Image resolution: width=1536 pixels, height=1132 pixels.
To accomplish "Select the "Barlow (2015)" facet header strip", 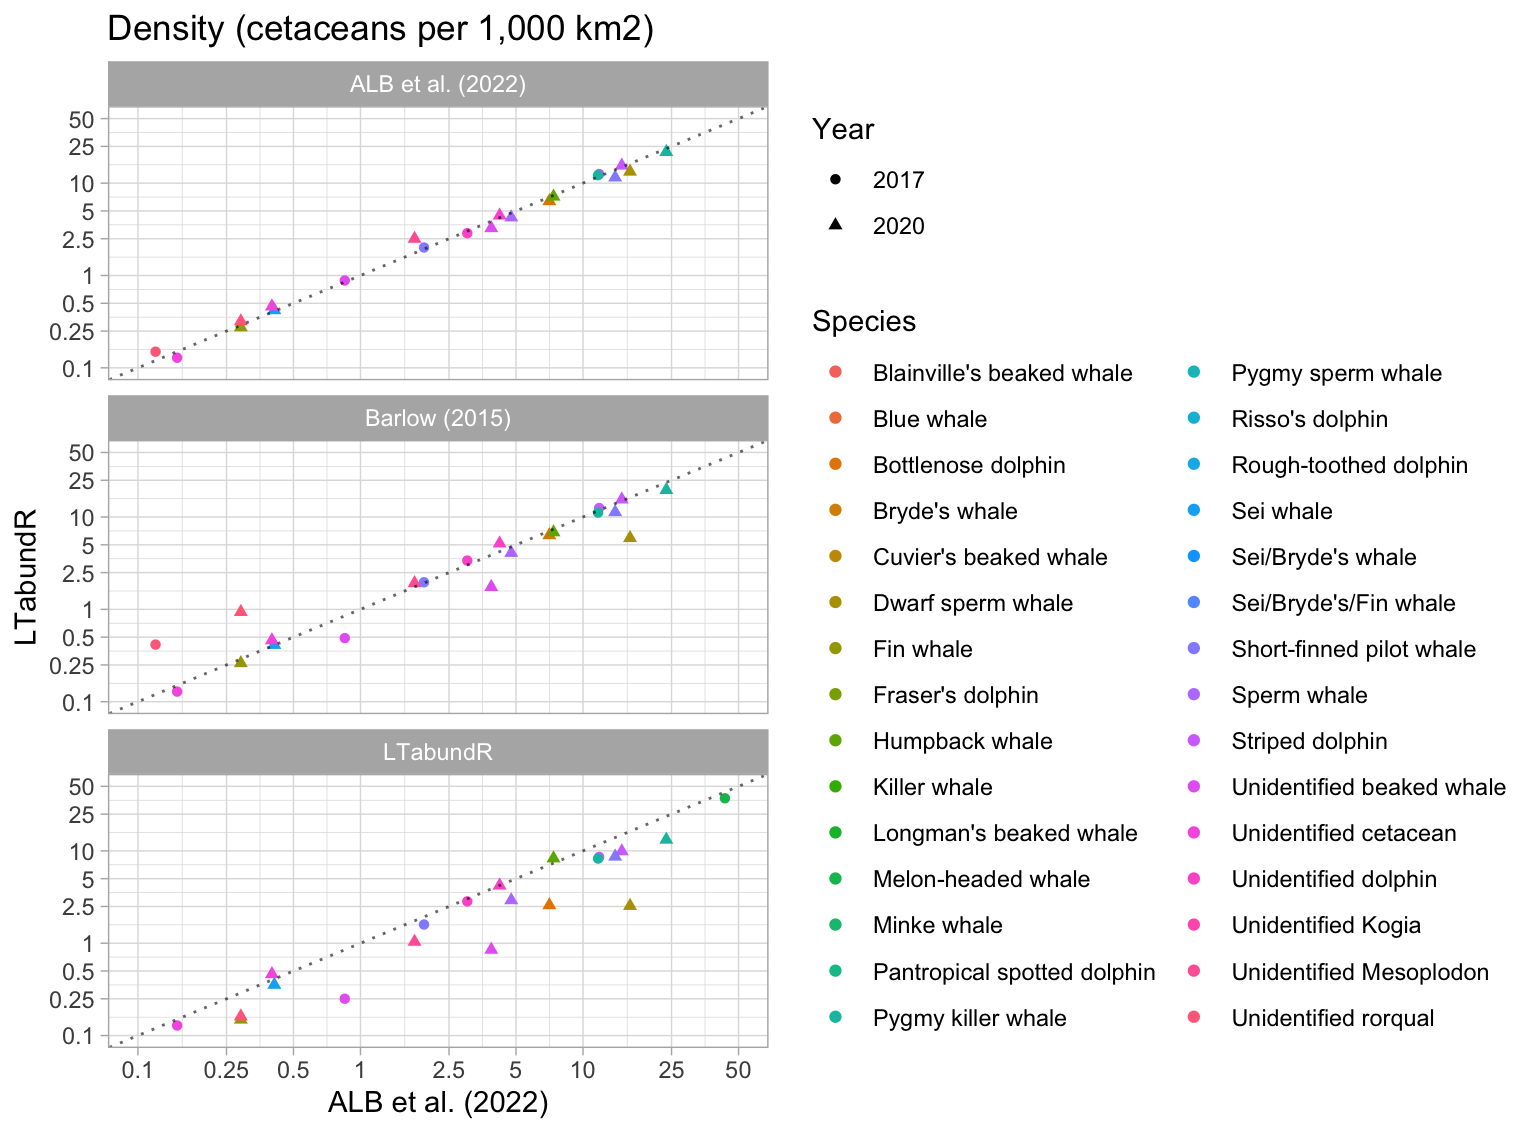I will tap(438, 418).
